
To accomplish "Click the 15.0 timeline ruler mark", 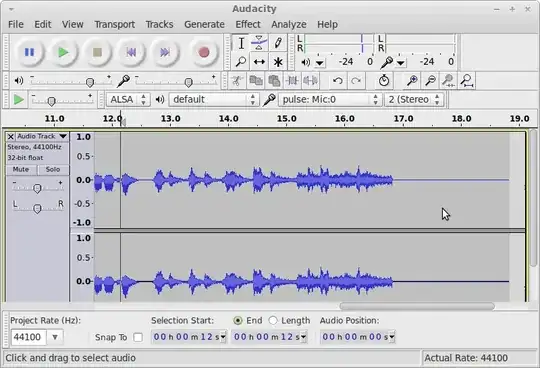I will (x=287, y=119).
